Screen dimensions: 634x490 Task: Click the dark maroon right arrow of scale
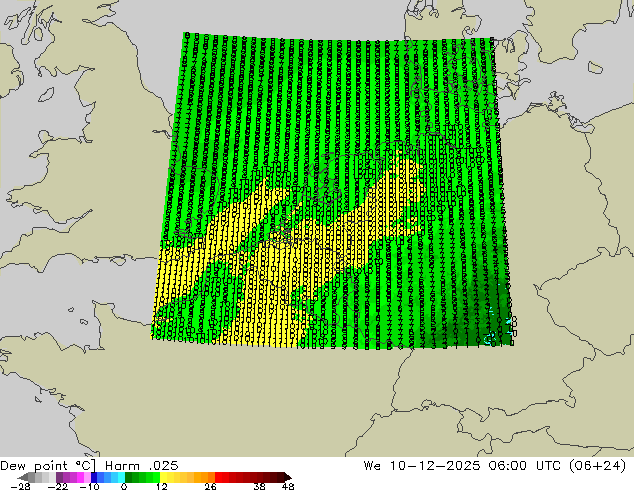point(288,477)
